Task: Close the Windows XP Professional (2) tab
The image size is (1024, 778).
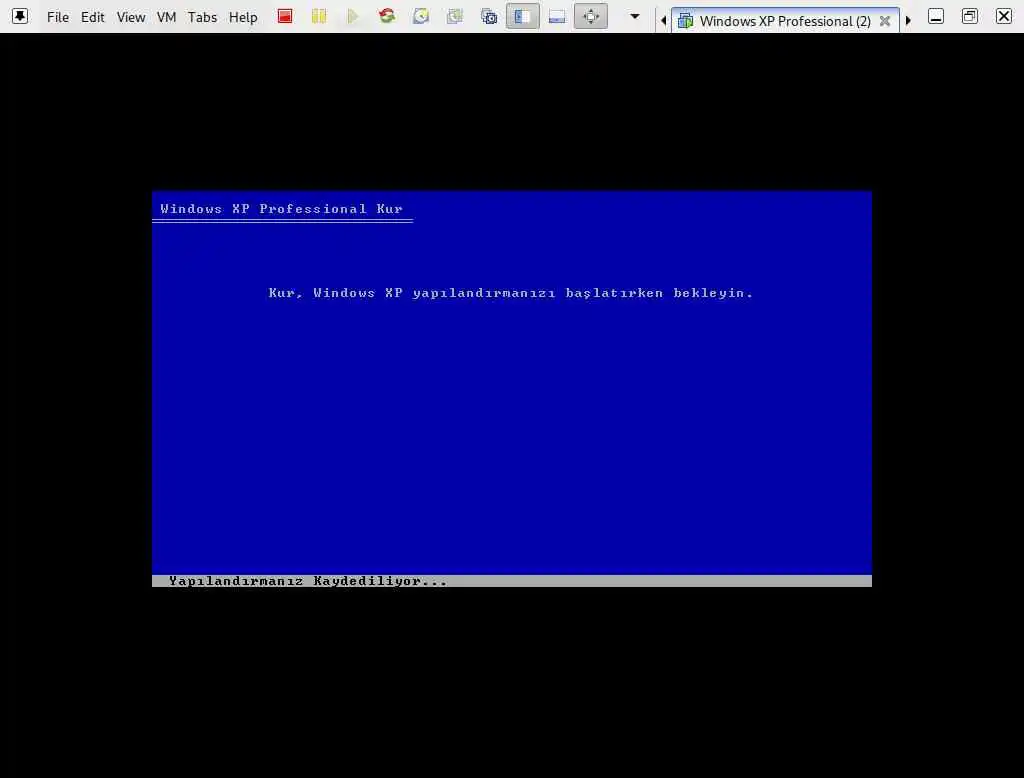Action: pos(885,21)
